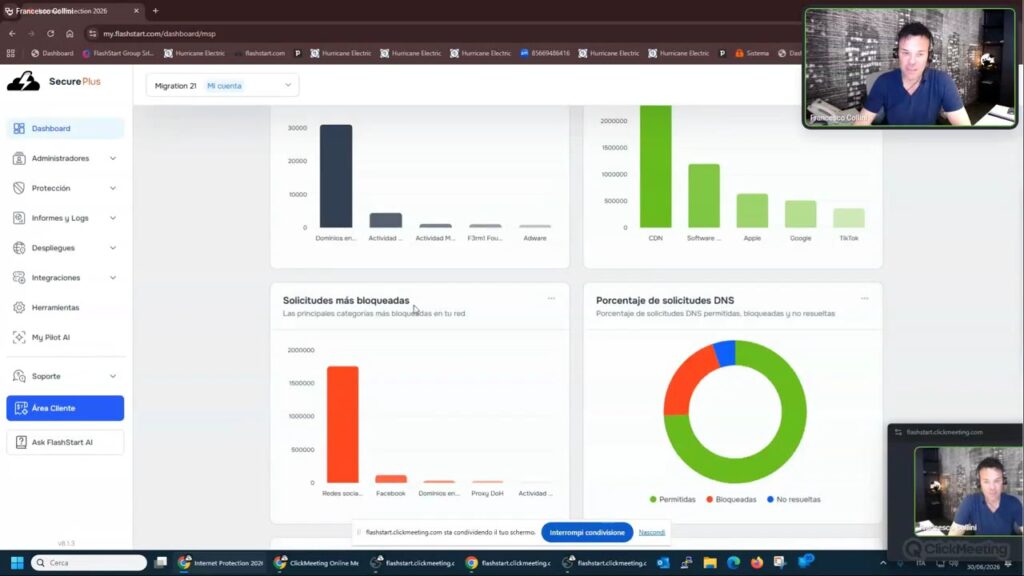1024x576 pixels.
Task: Click browser back arrow
Action: (12, 33)
